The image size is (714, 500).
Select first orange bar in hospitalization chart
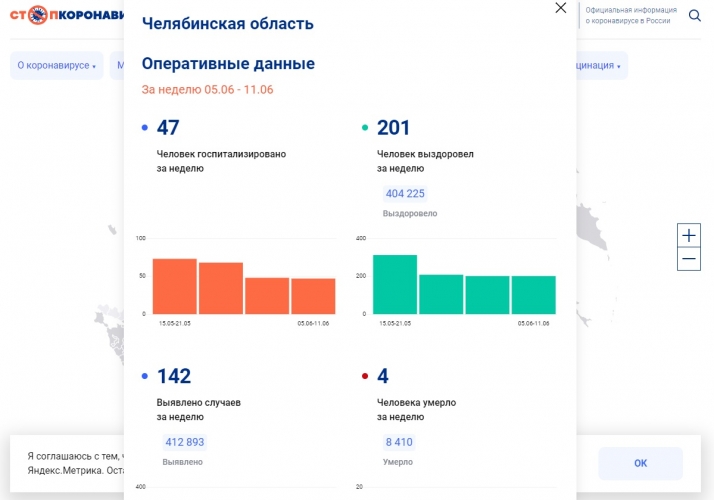(174, 286)
